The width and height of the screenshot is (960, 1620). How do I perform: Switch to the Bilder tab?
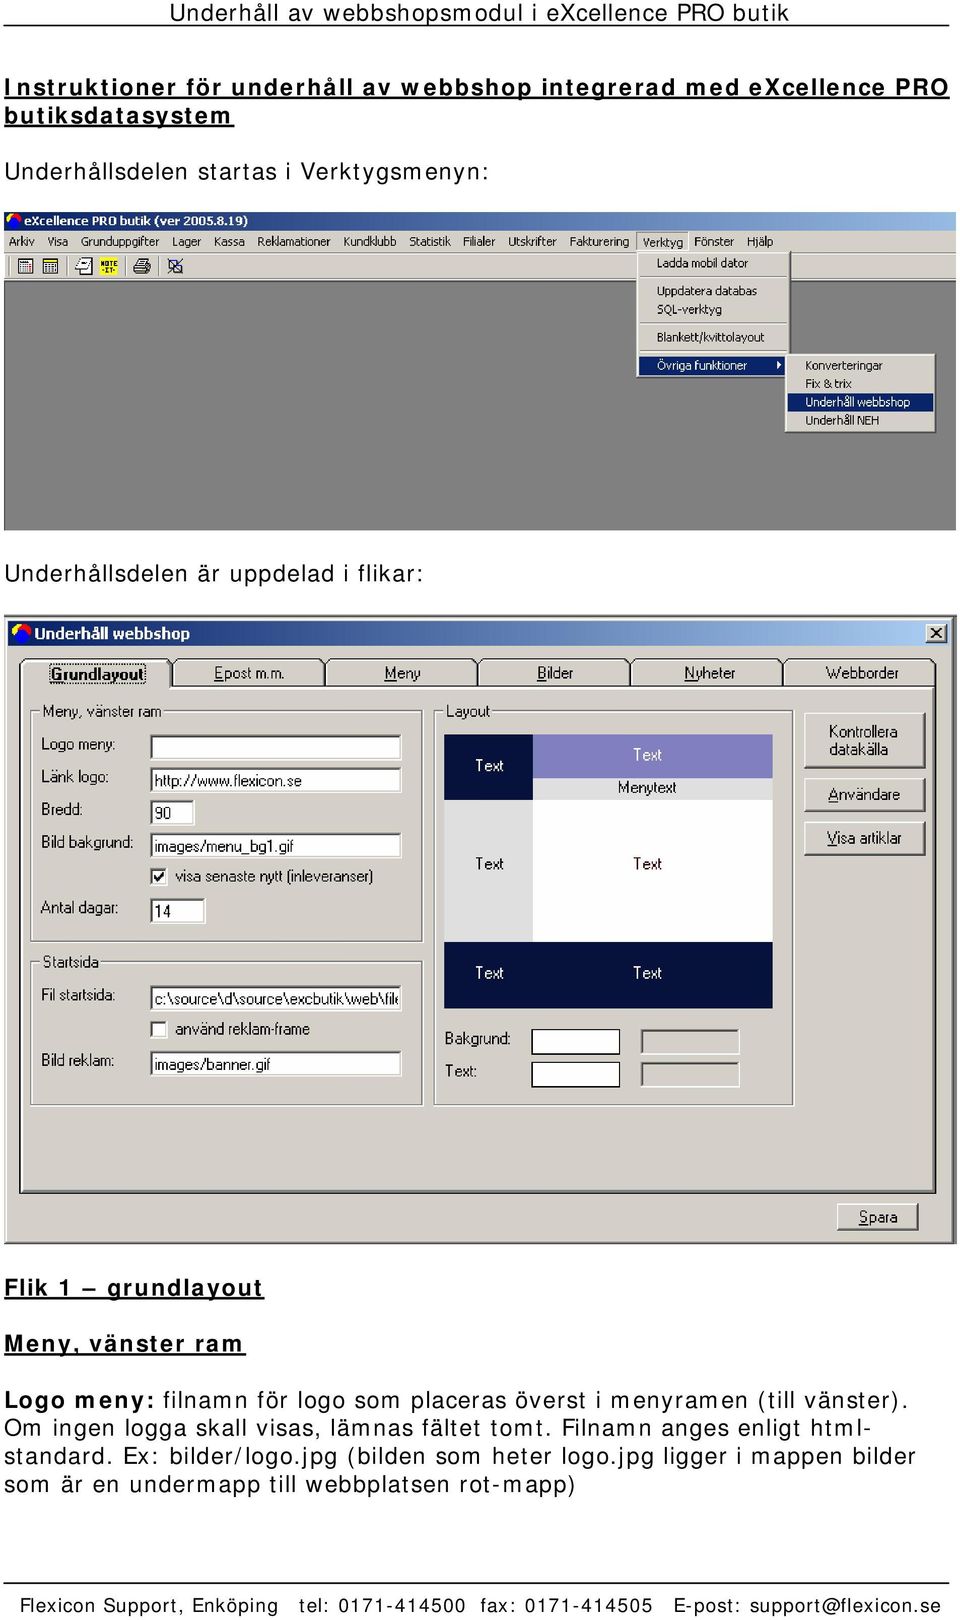point(555,673)
